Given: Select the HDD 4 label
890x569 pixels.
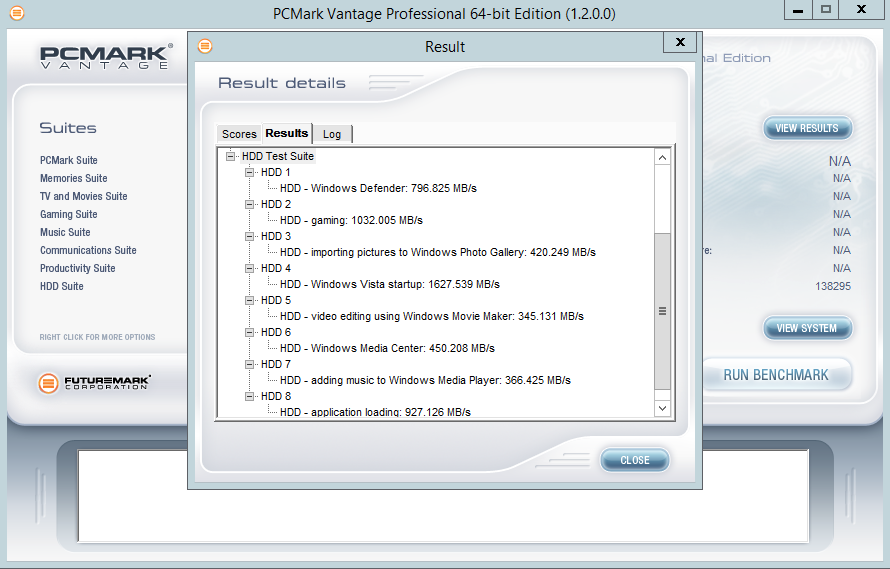Looking at the screenshot, I should tap(275, 268).
